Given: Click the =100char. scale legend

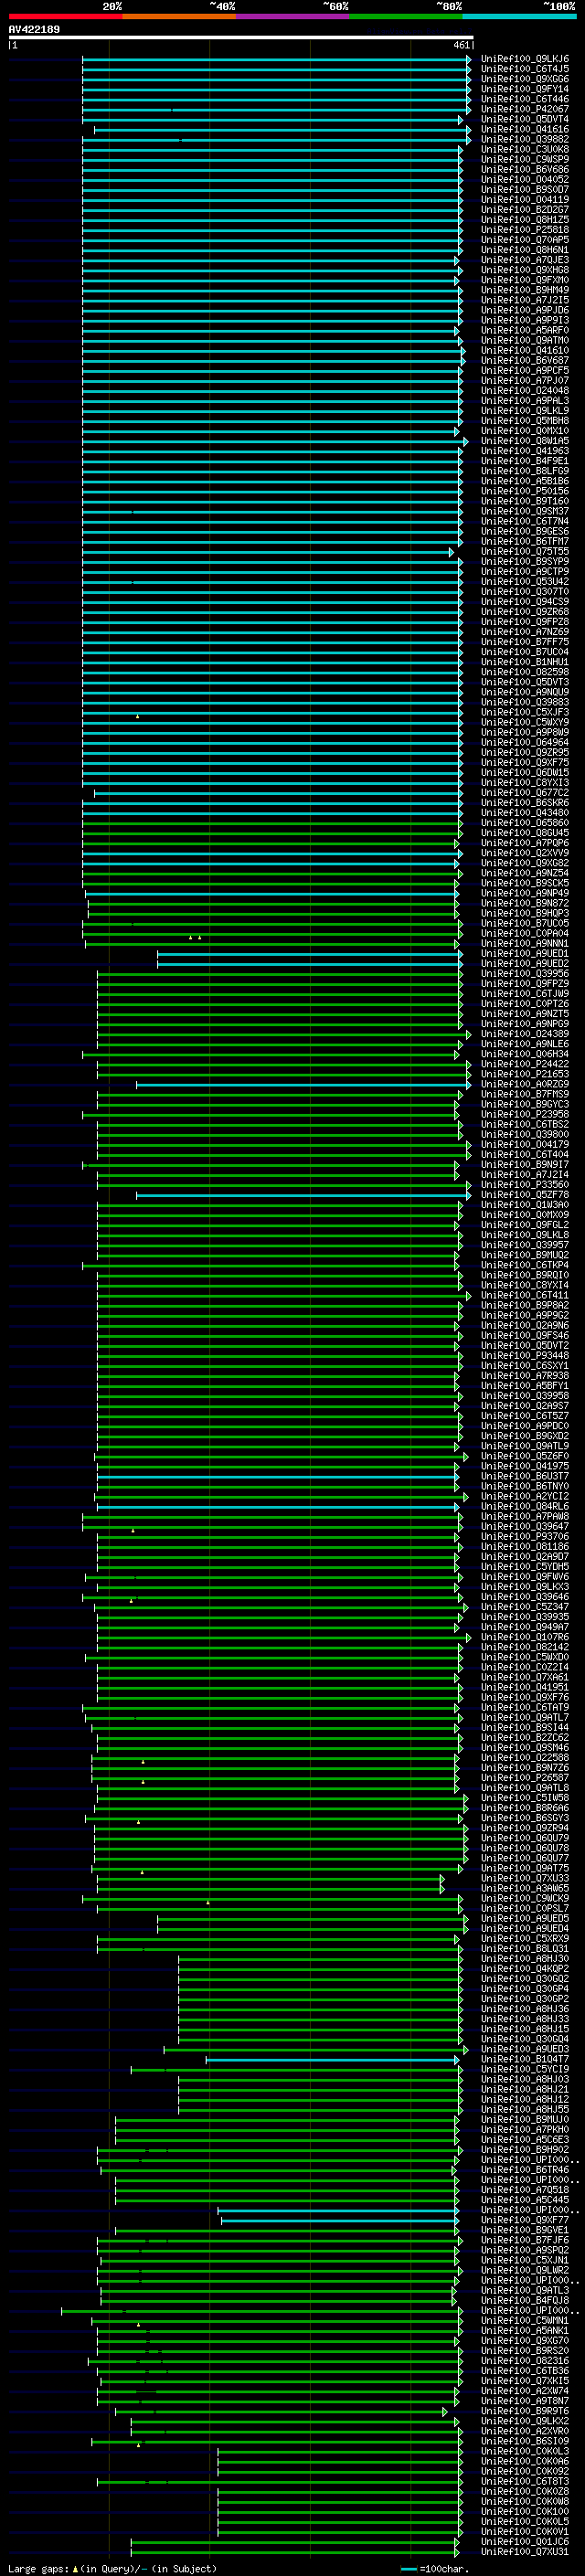Looking at the screenshot, I should tap(434, 2568).
